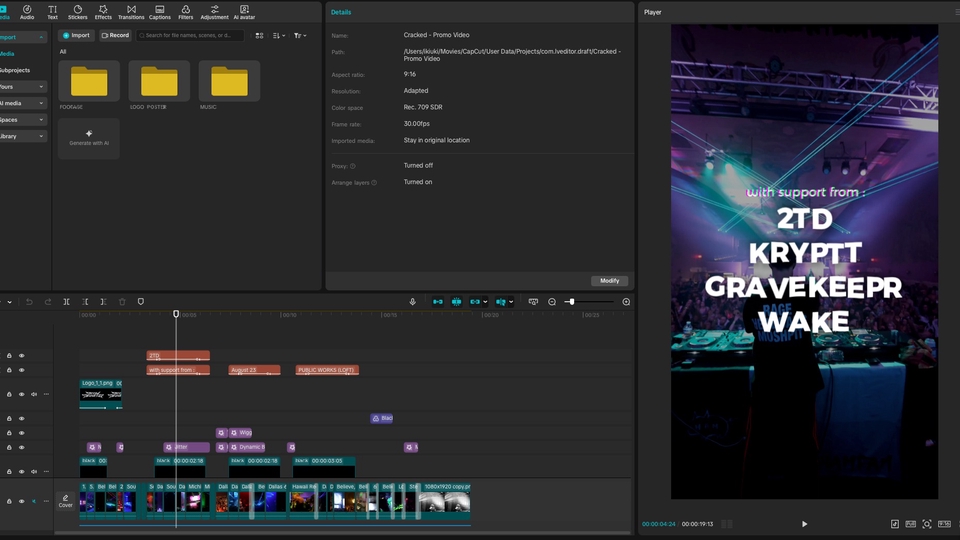Screen dimensions: 960x540
Task: Toggle eye icon on main video track
Action: pos(21,501)
